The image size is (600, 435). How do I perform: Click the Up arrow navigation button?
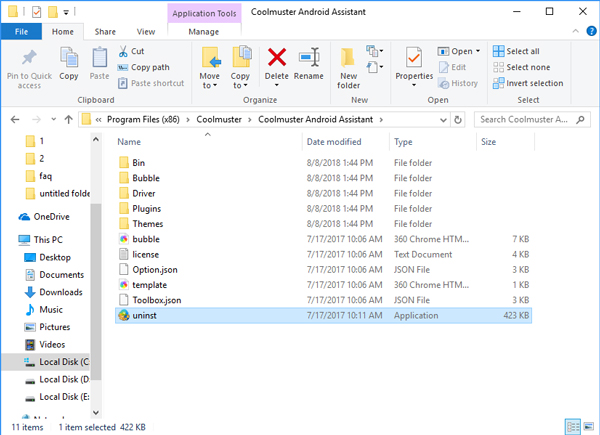66,120
